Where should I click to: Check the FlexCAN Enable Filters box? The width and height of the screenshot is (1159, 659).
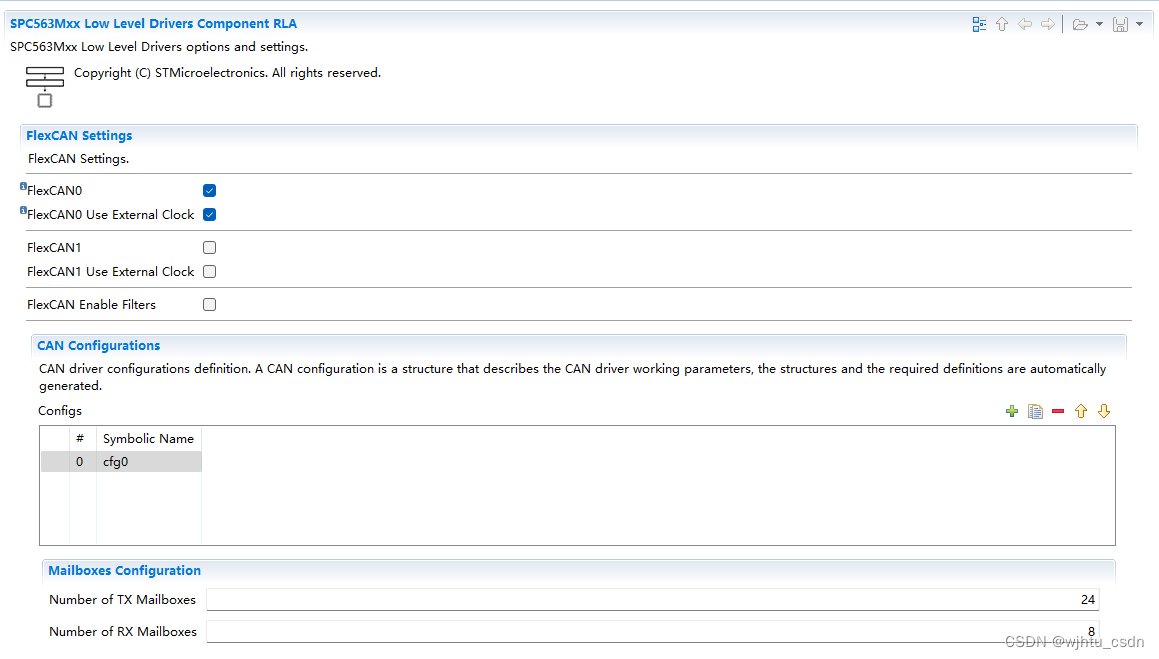point(209,304)
